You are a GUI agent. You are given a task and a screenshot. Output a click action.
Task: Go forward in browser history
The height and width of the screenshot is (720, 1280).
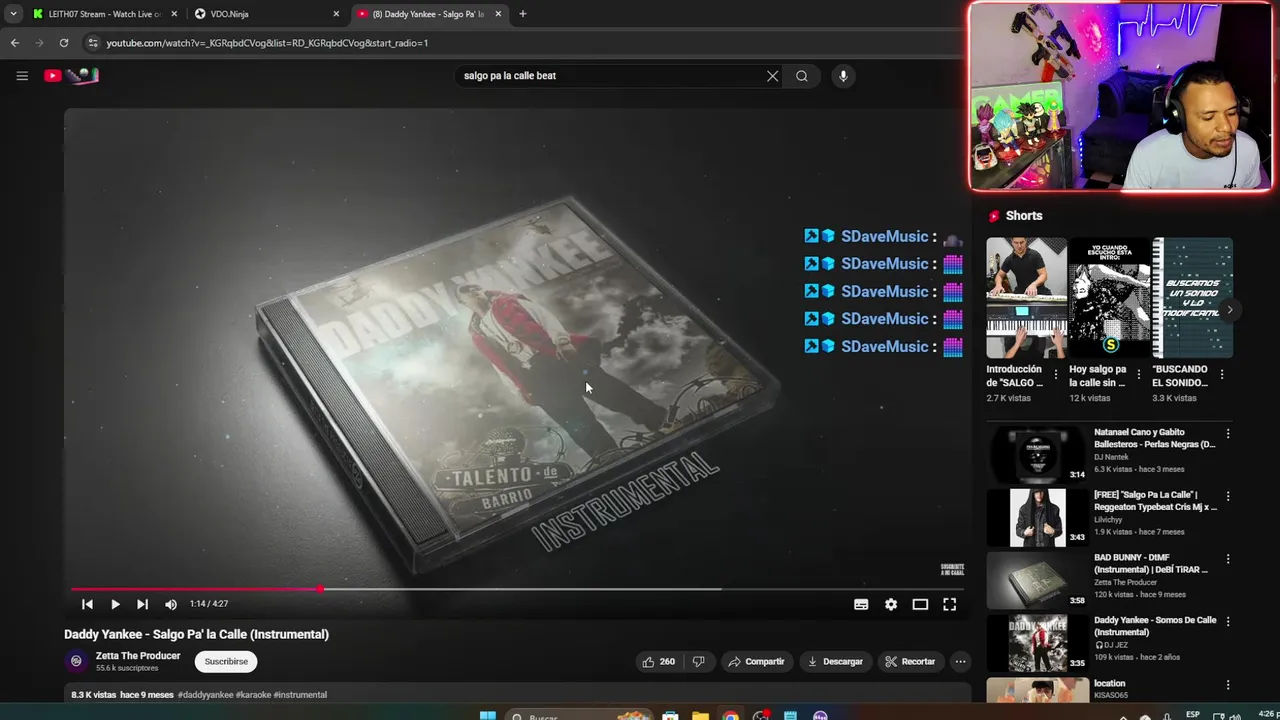[x=39, y=43]
